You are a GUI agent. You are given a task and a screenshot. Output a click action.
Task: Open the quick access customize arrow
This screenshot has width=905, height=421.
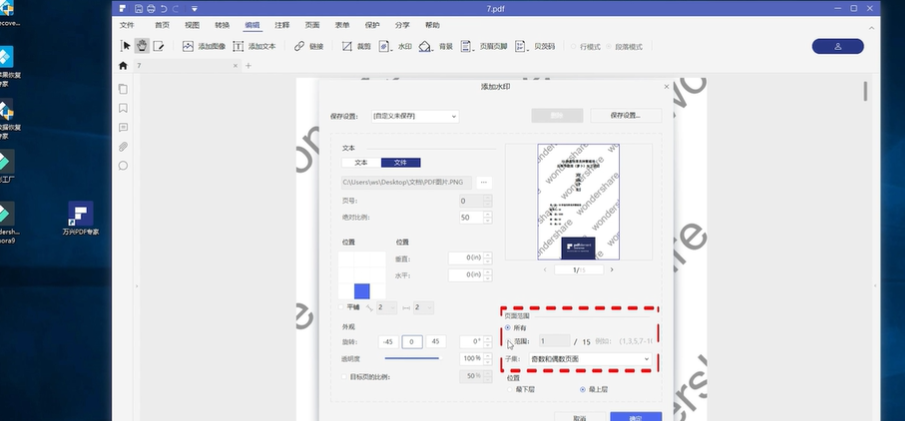[x=195, y=9]
